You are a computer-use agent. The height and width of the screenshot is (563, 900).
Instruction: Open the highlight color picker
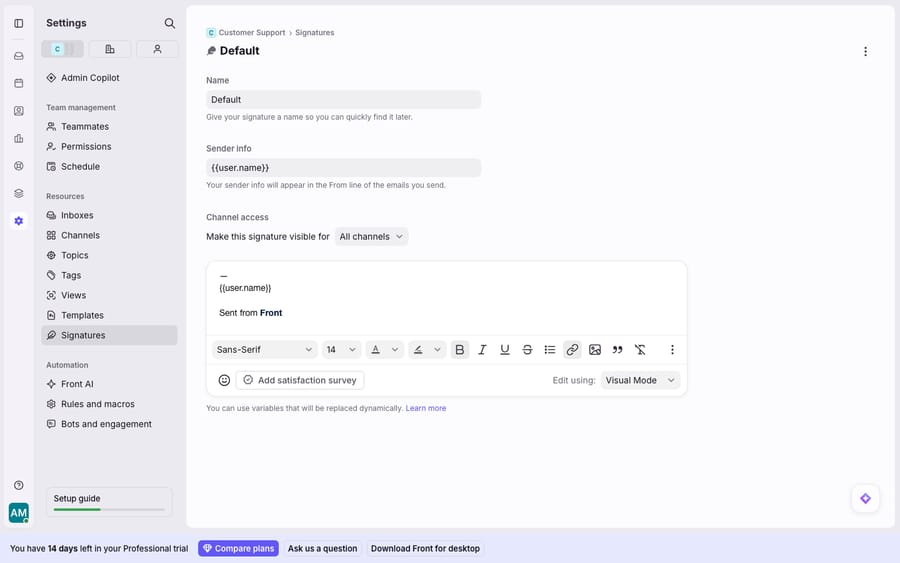click(426, 350)
